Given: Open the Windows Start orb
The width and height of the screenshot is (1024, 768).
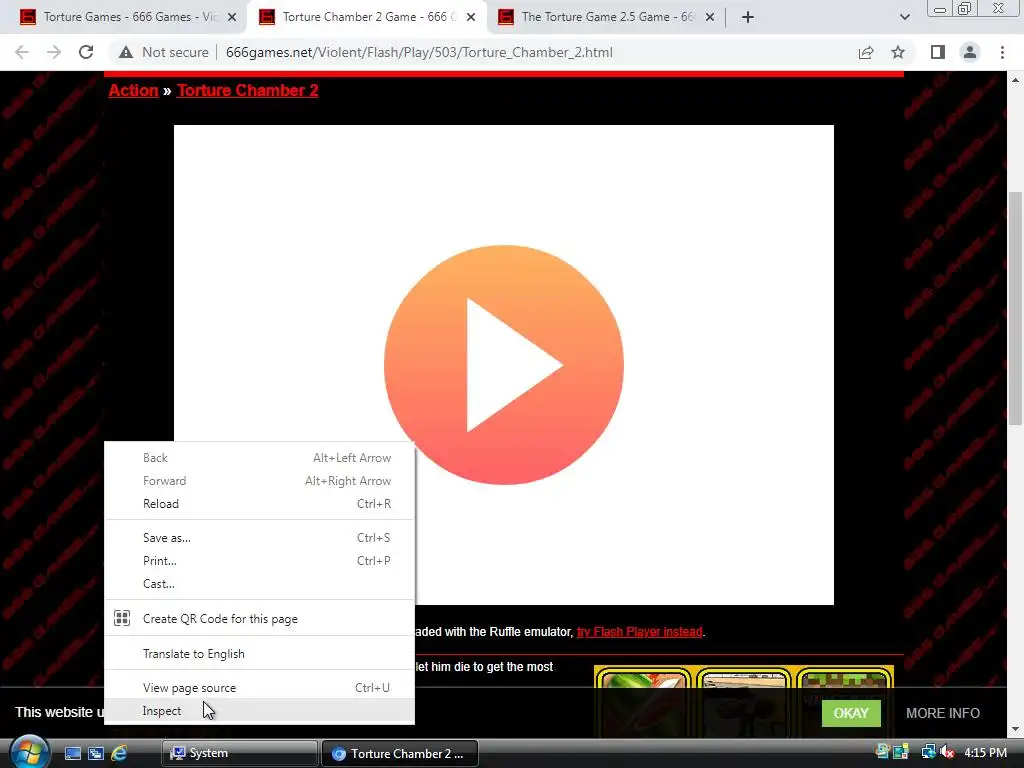Looking at the screenshot, I should tap(28, 752).
